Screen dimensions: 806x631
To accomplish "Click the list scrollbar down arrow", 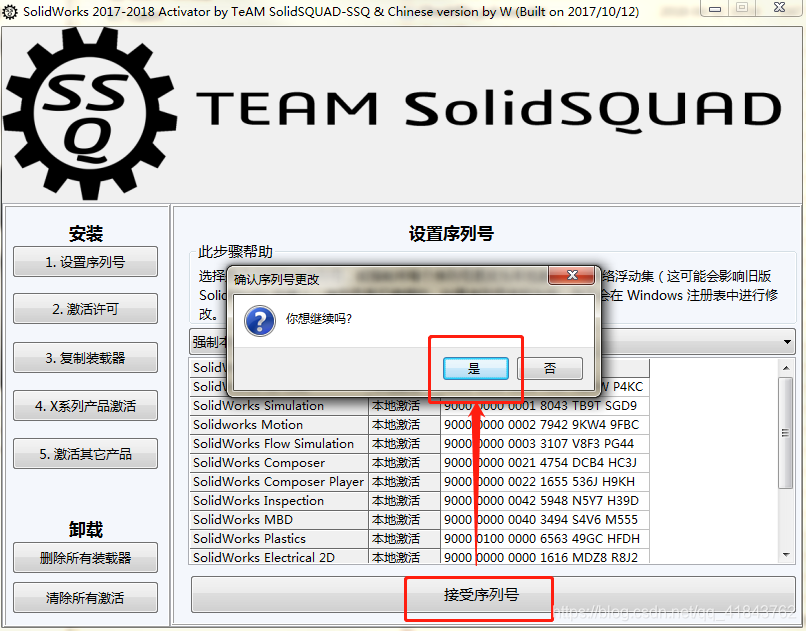I will [x=786, y=555].
